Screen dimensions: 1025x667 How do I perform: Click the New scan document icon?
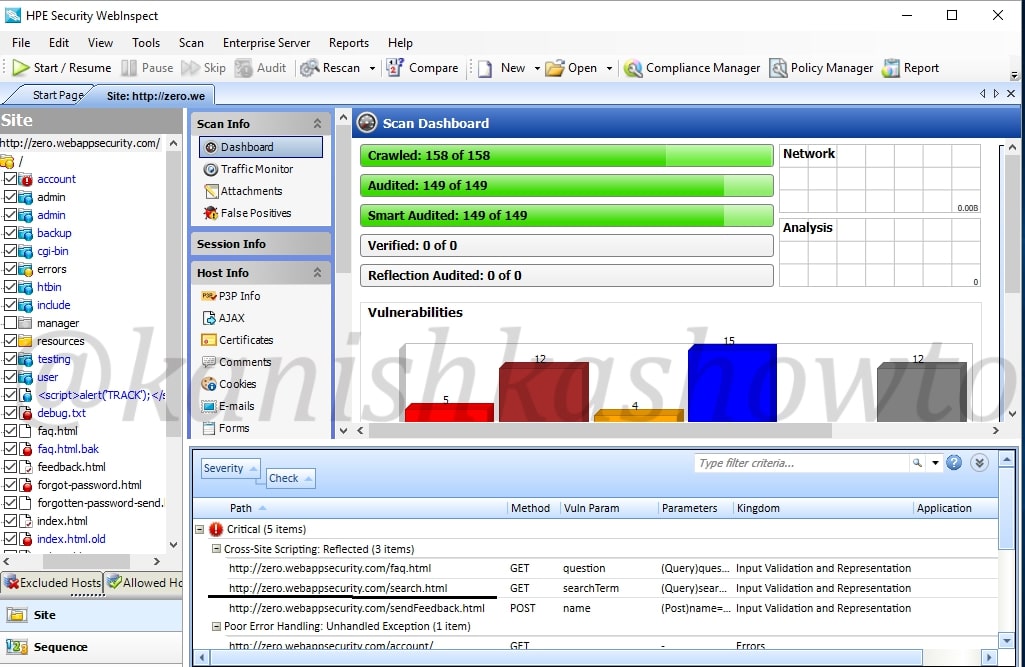pyautogui.click(x=485, y=68)
